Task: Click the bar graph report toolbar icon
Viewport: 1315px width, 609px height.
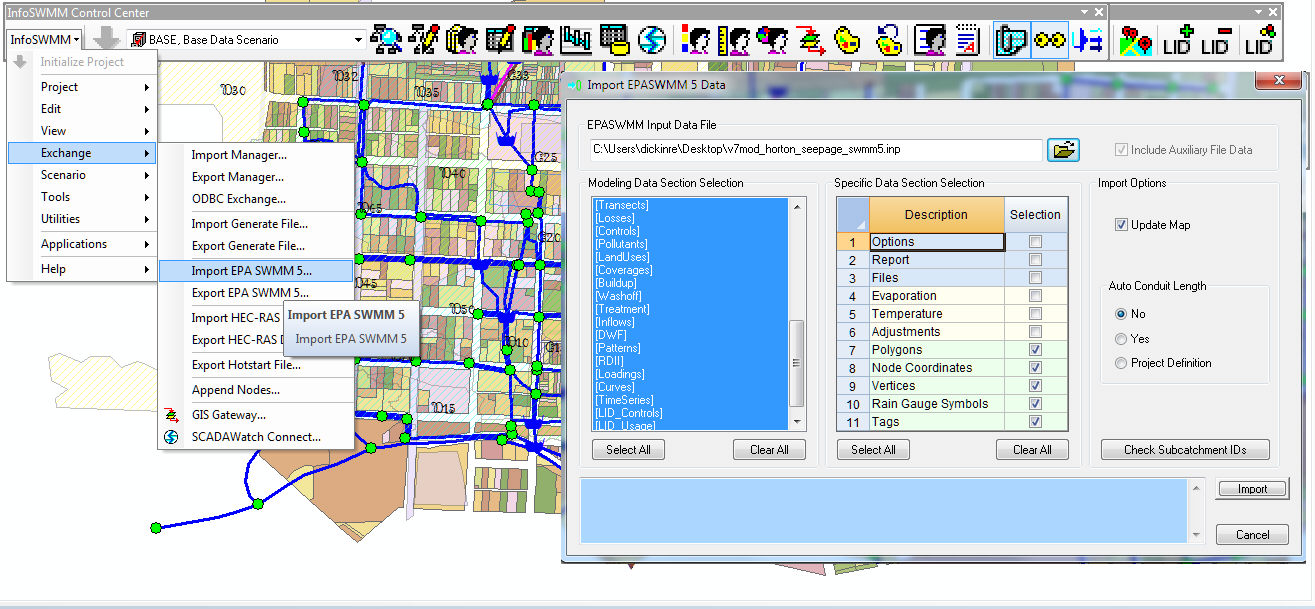Action: pyautogui.click(x=576, y=40)
